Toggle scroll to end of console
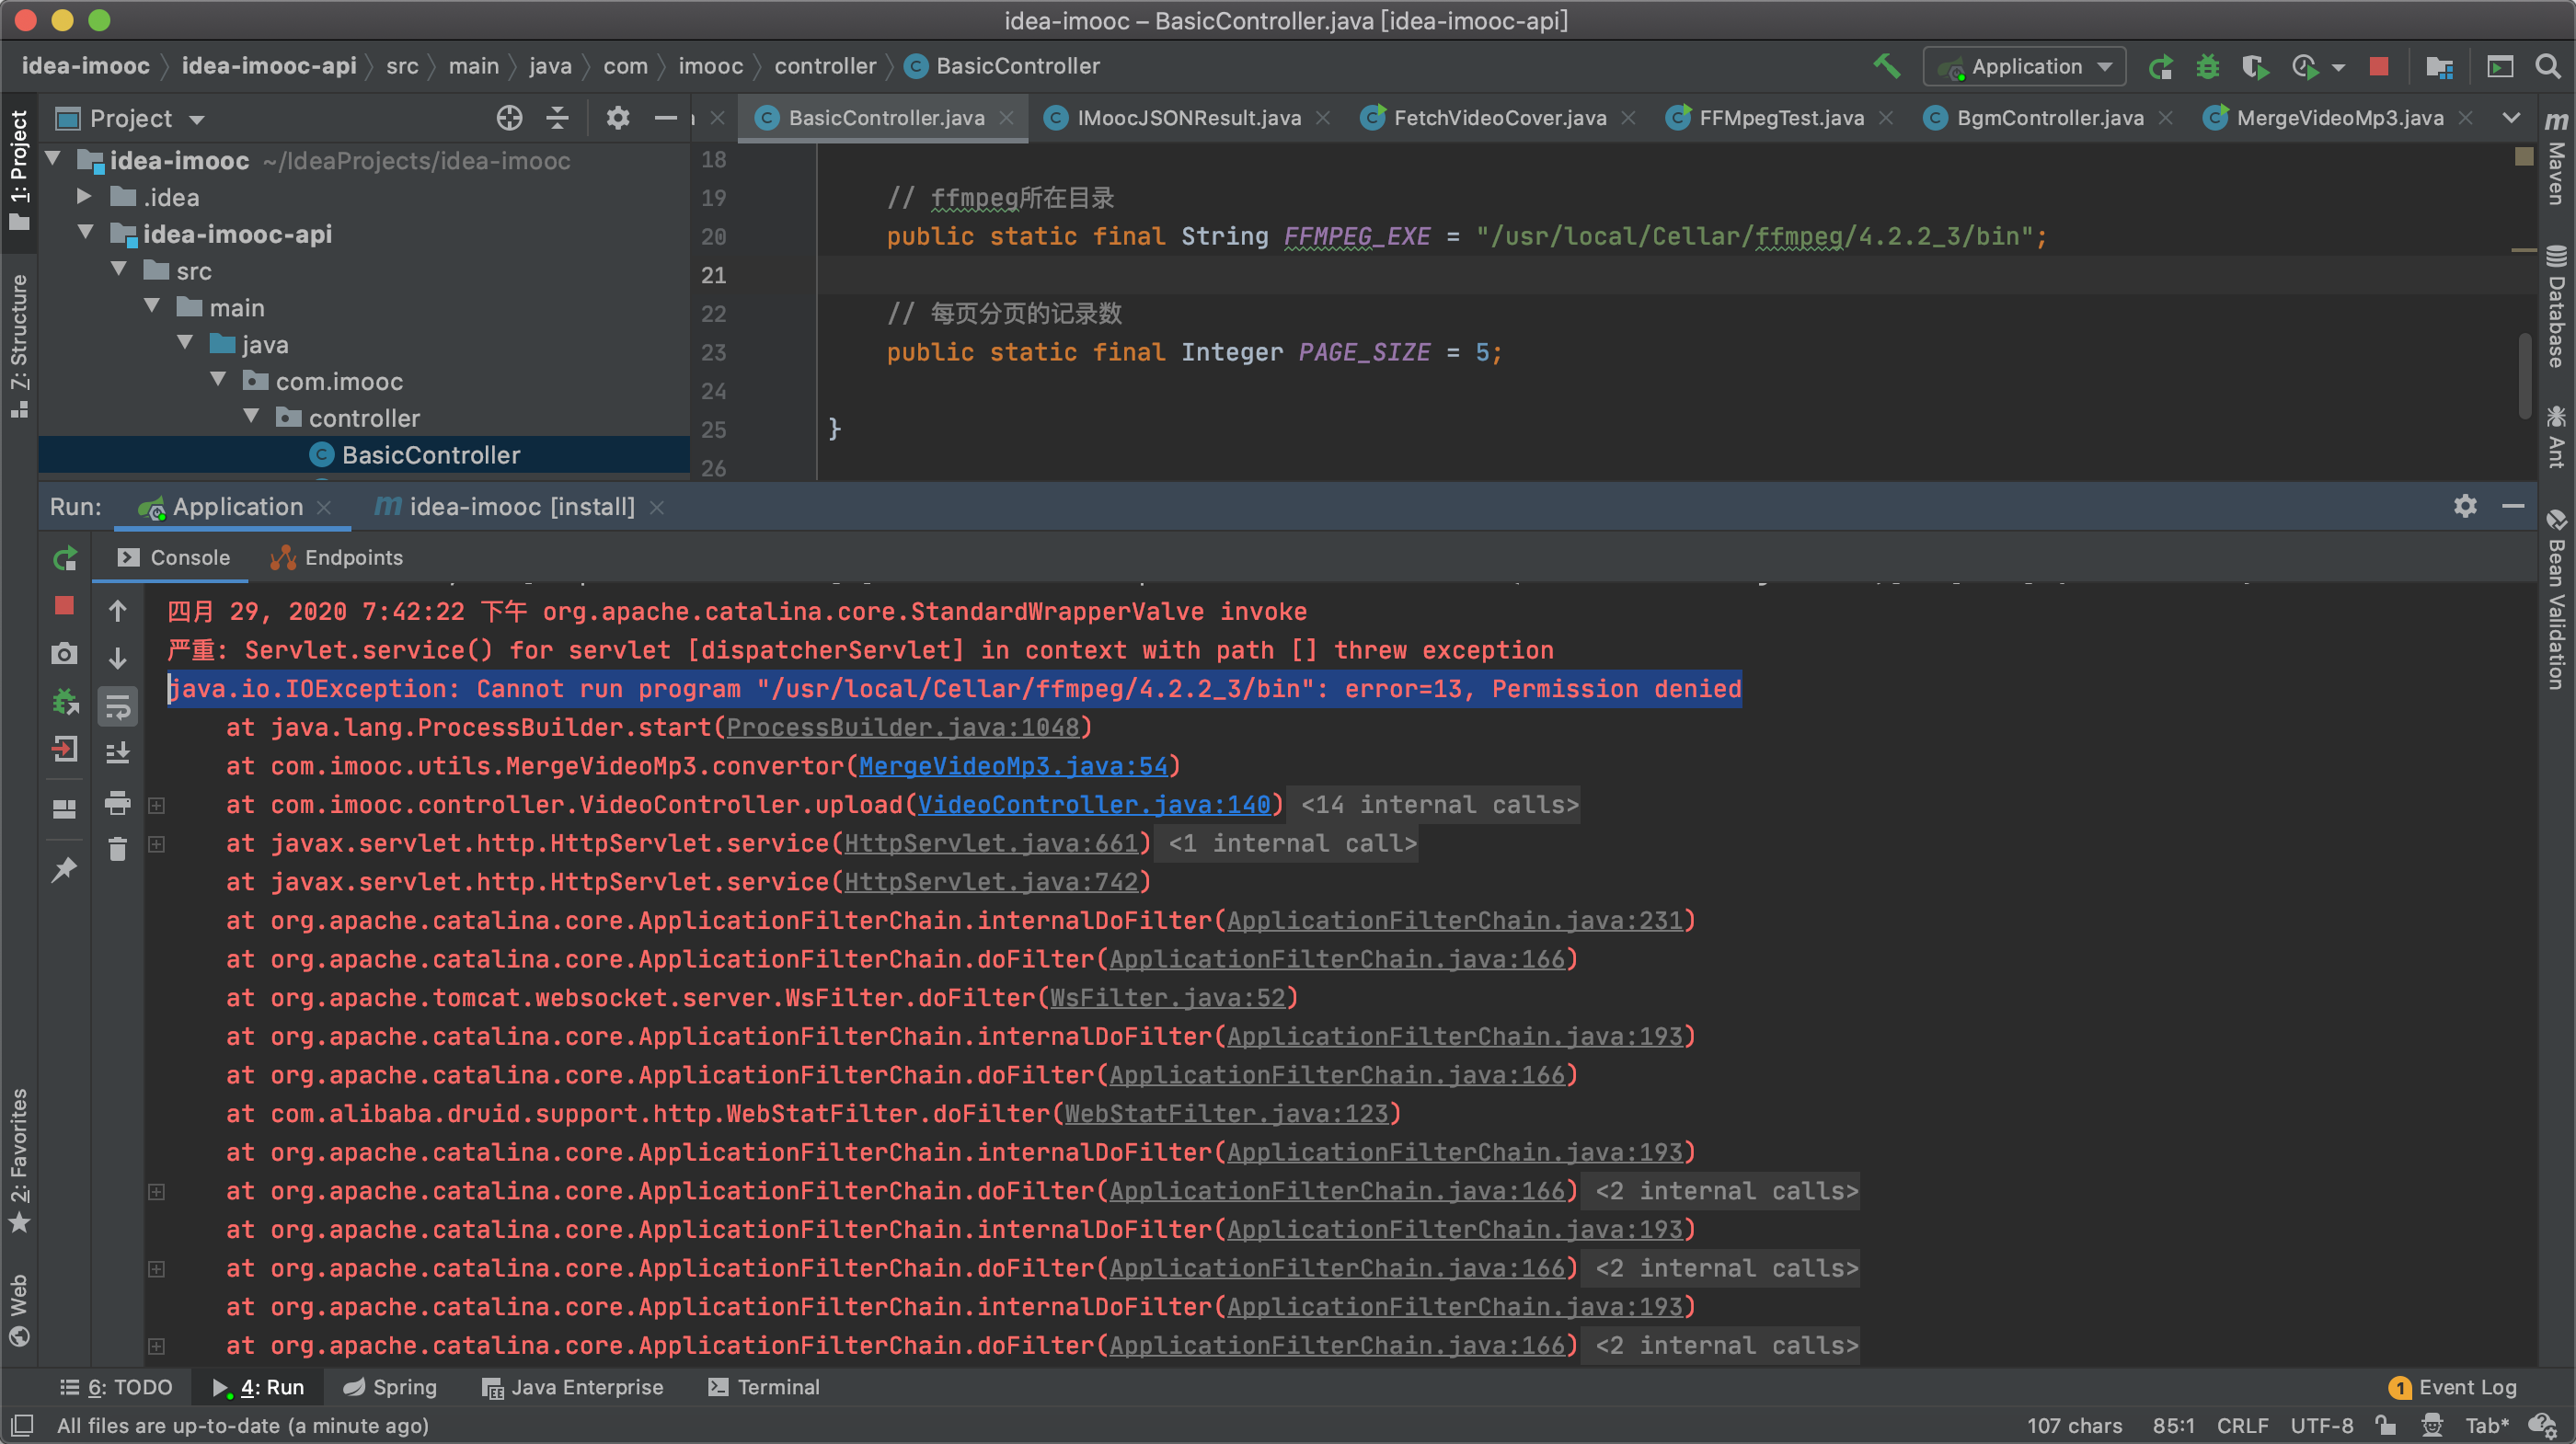Screen dimensions: 2576x1444 (x=118, y=752)
